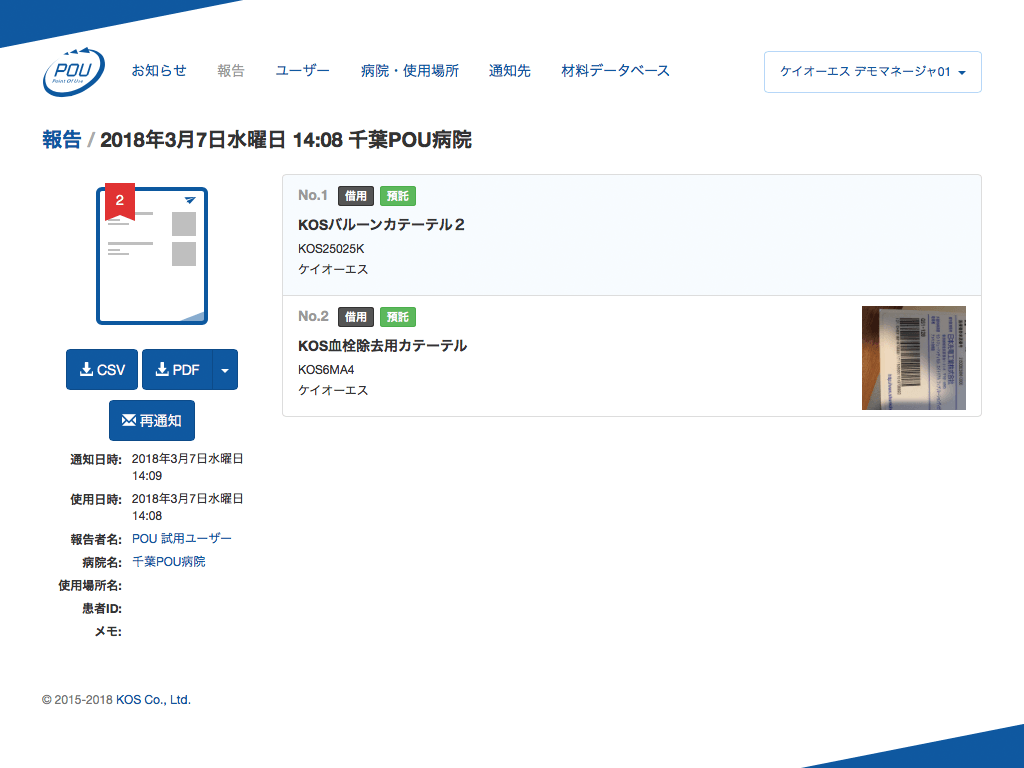Click the 使用日時 label

click(96, 500)
